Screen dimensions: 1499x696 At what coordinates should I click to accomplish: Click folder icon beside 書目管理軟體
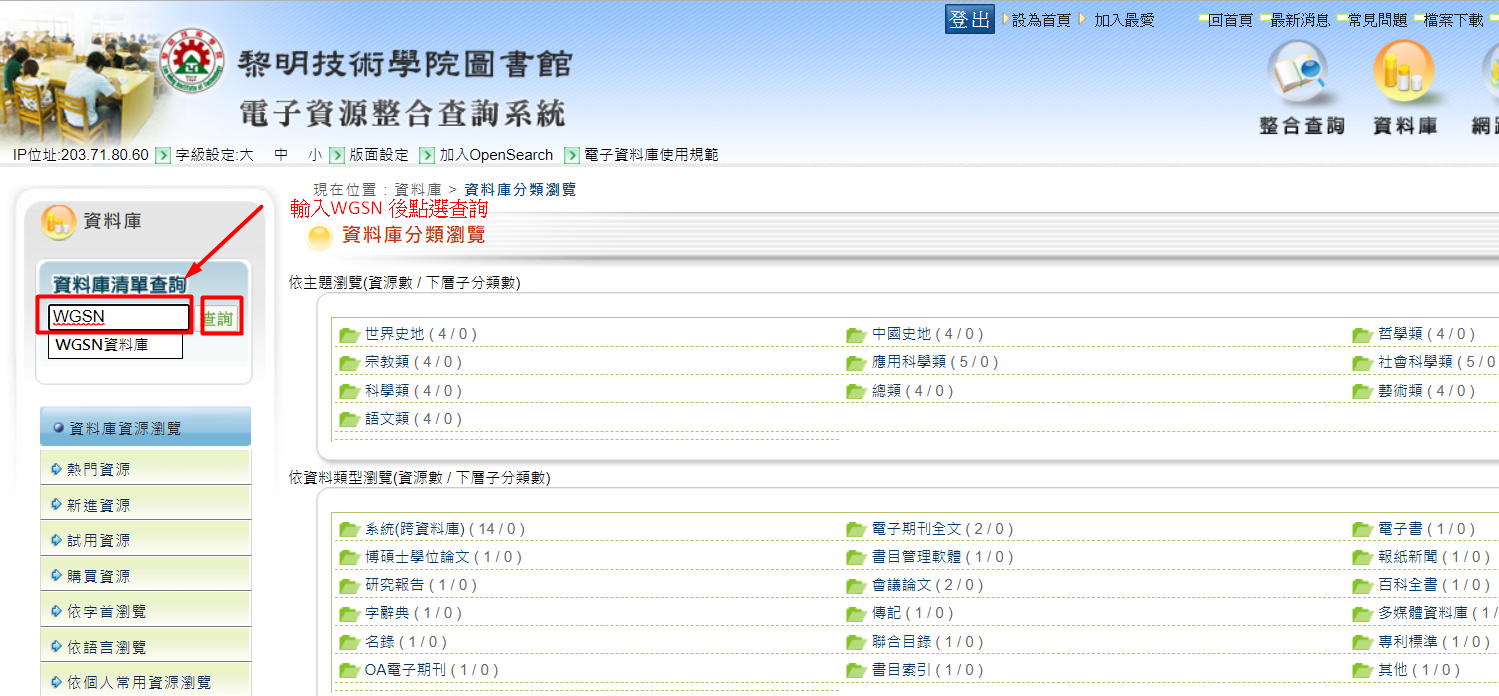click(x=856, y=558)
